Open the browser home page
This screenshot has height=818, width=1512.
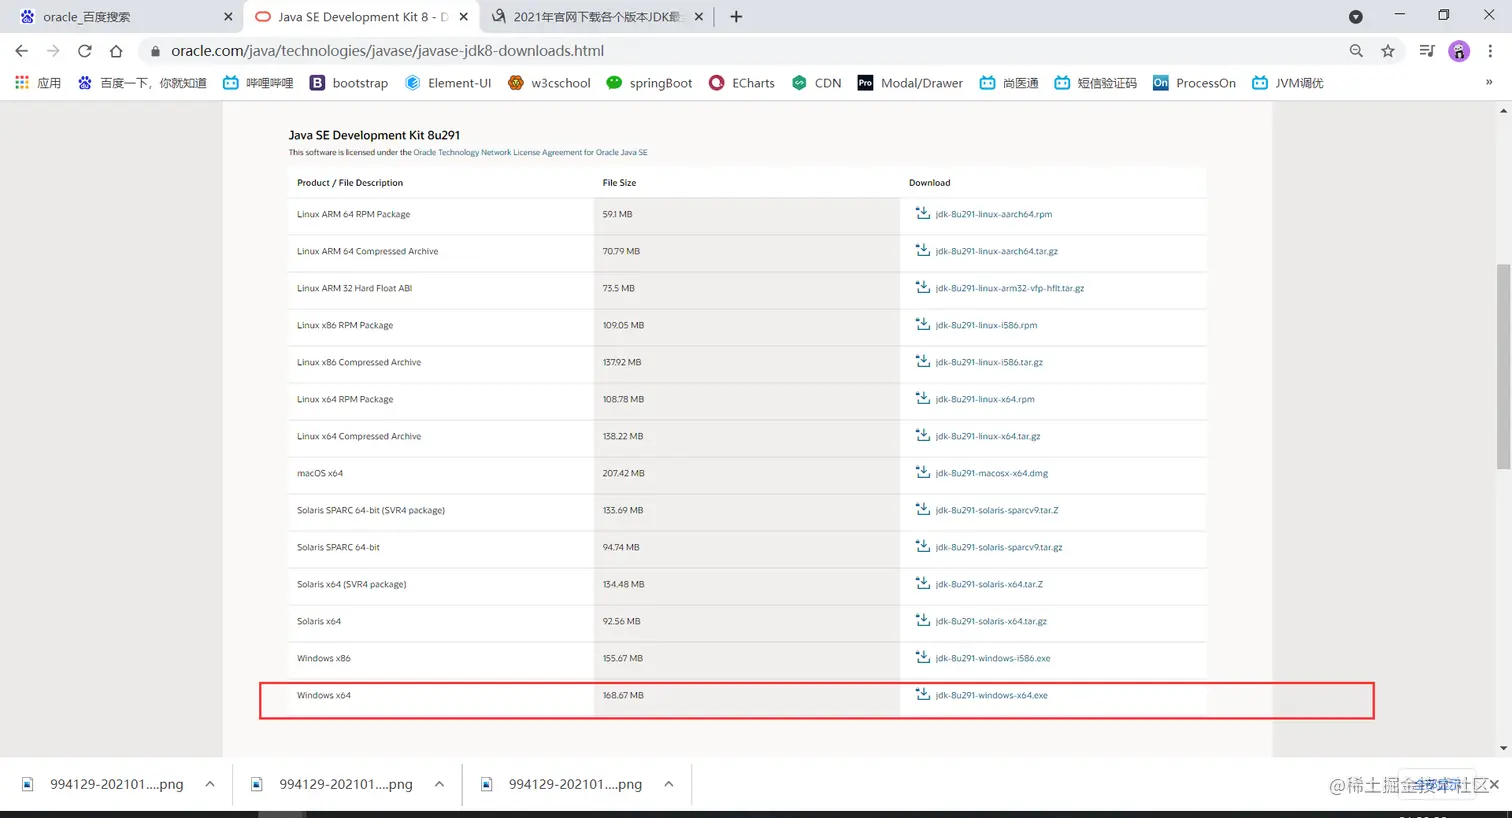pyautogui.click(x=116, y=51)
